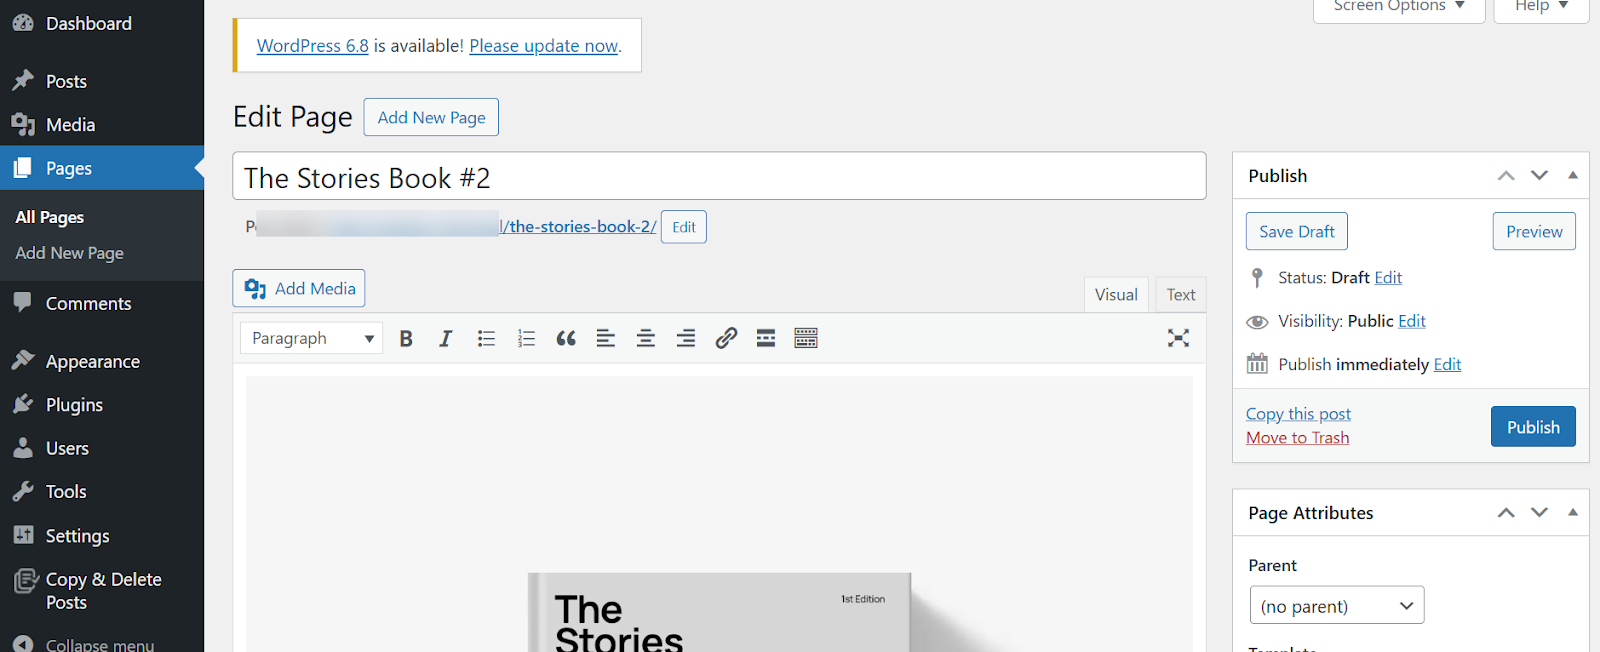Click the Posts pushpin icon

pos(23,80)
